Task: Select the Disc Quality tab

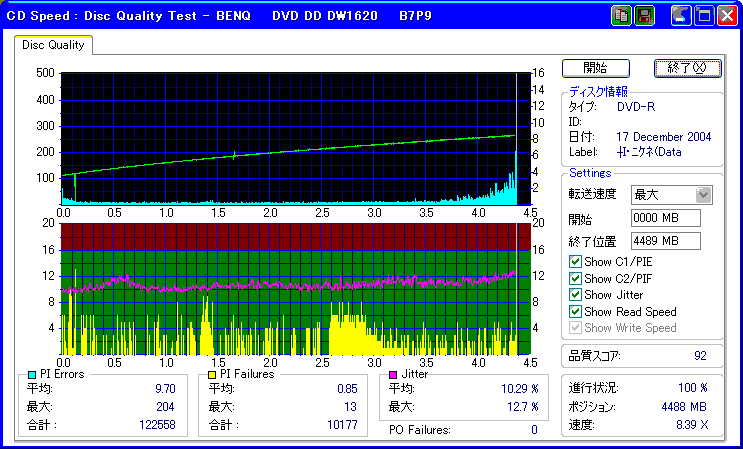Action: pyautogui.click(x=53, y=45)
